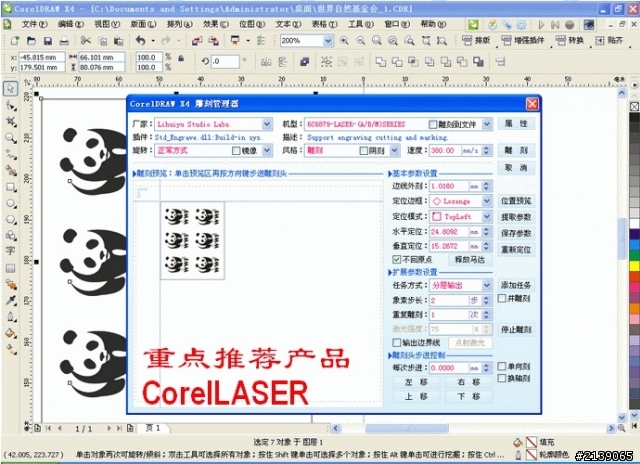Toggle the 雕刻到文件 checkbox

coord(433,124)
